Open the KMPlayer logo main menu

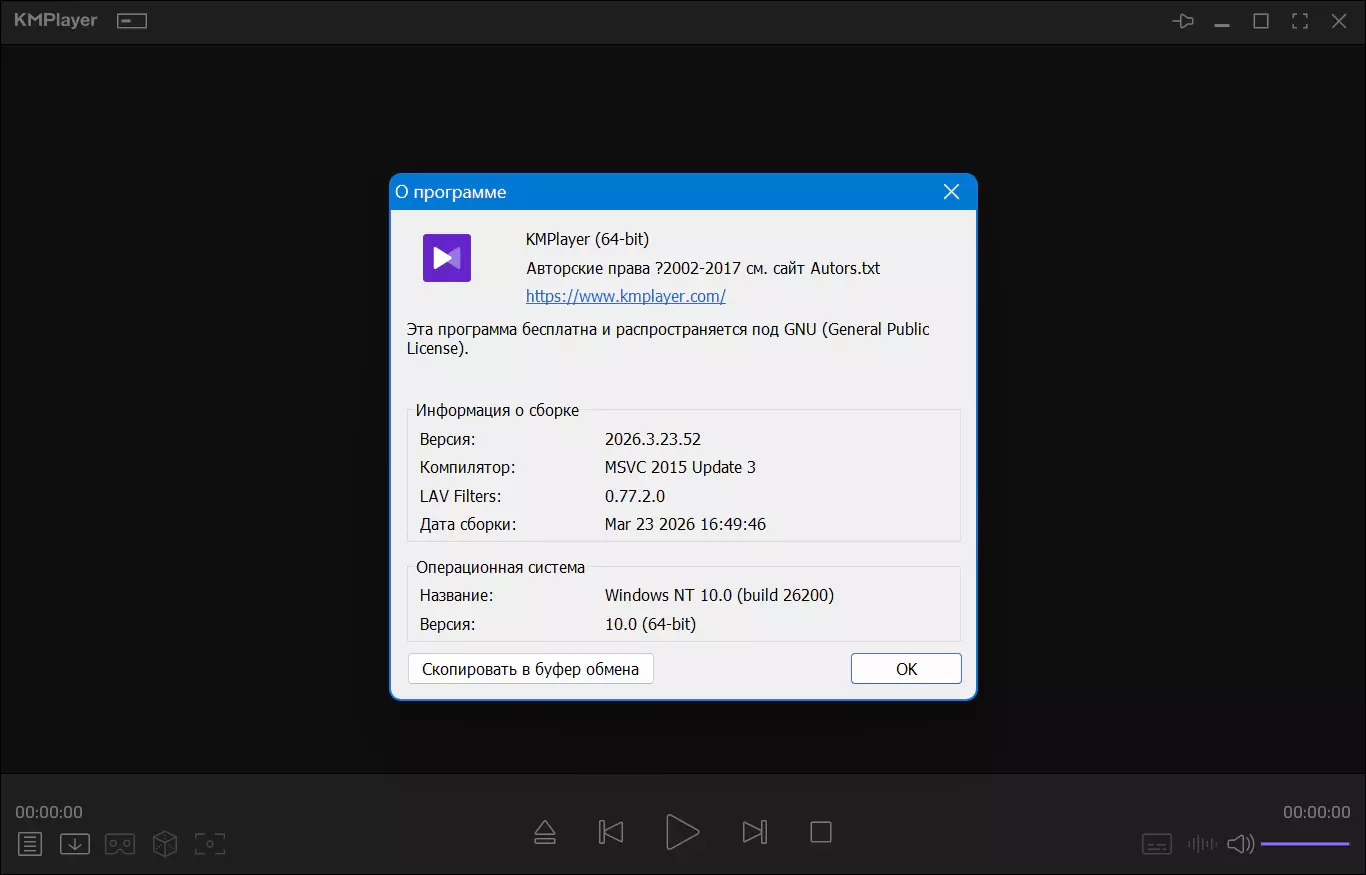[56, 21]
